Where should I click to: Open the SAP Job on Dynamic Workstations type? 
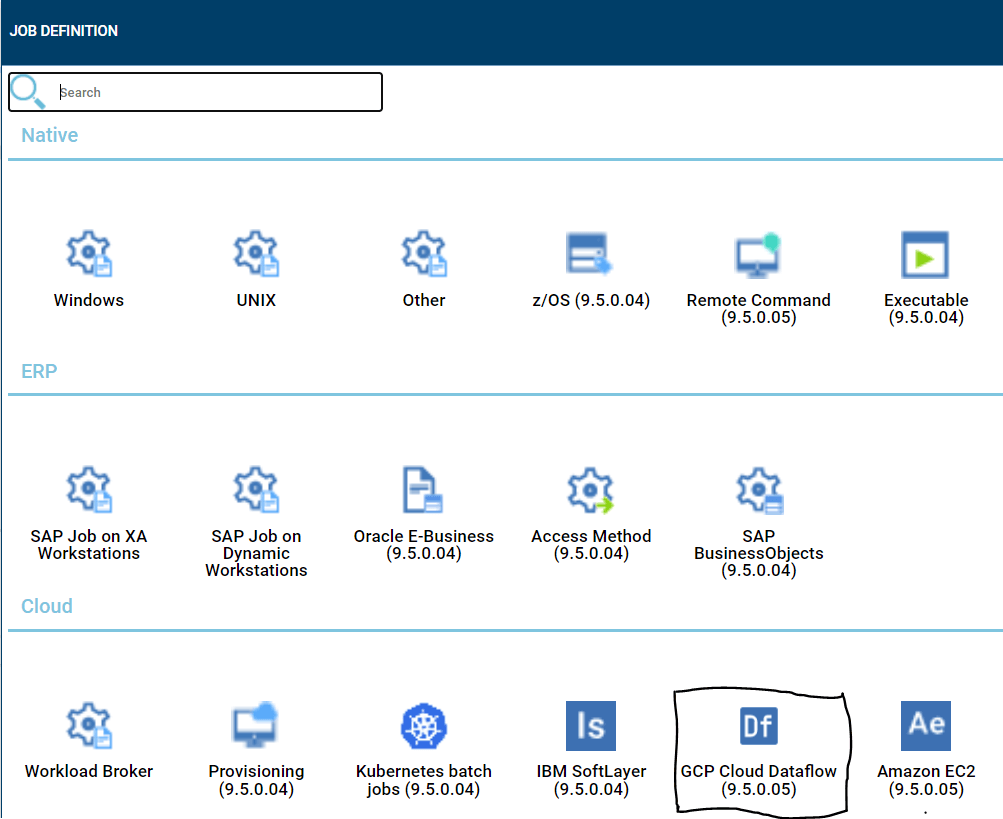point(256,489)
